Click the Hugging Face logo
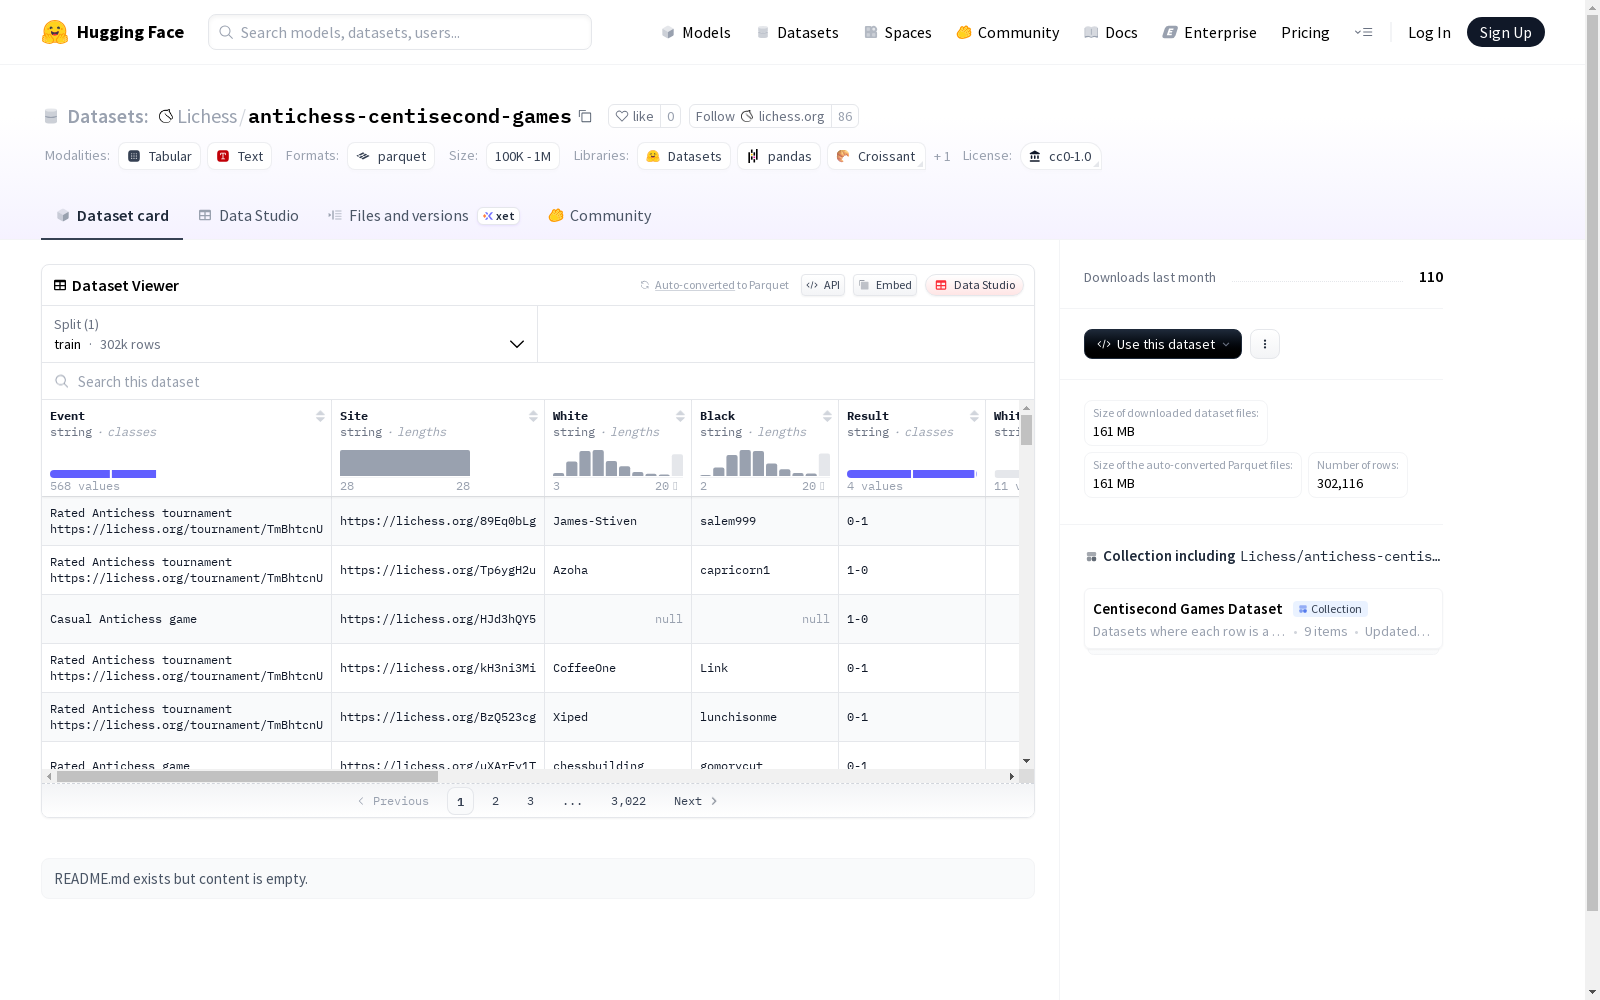 pos(55,32)
